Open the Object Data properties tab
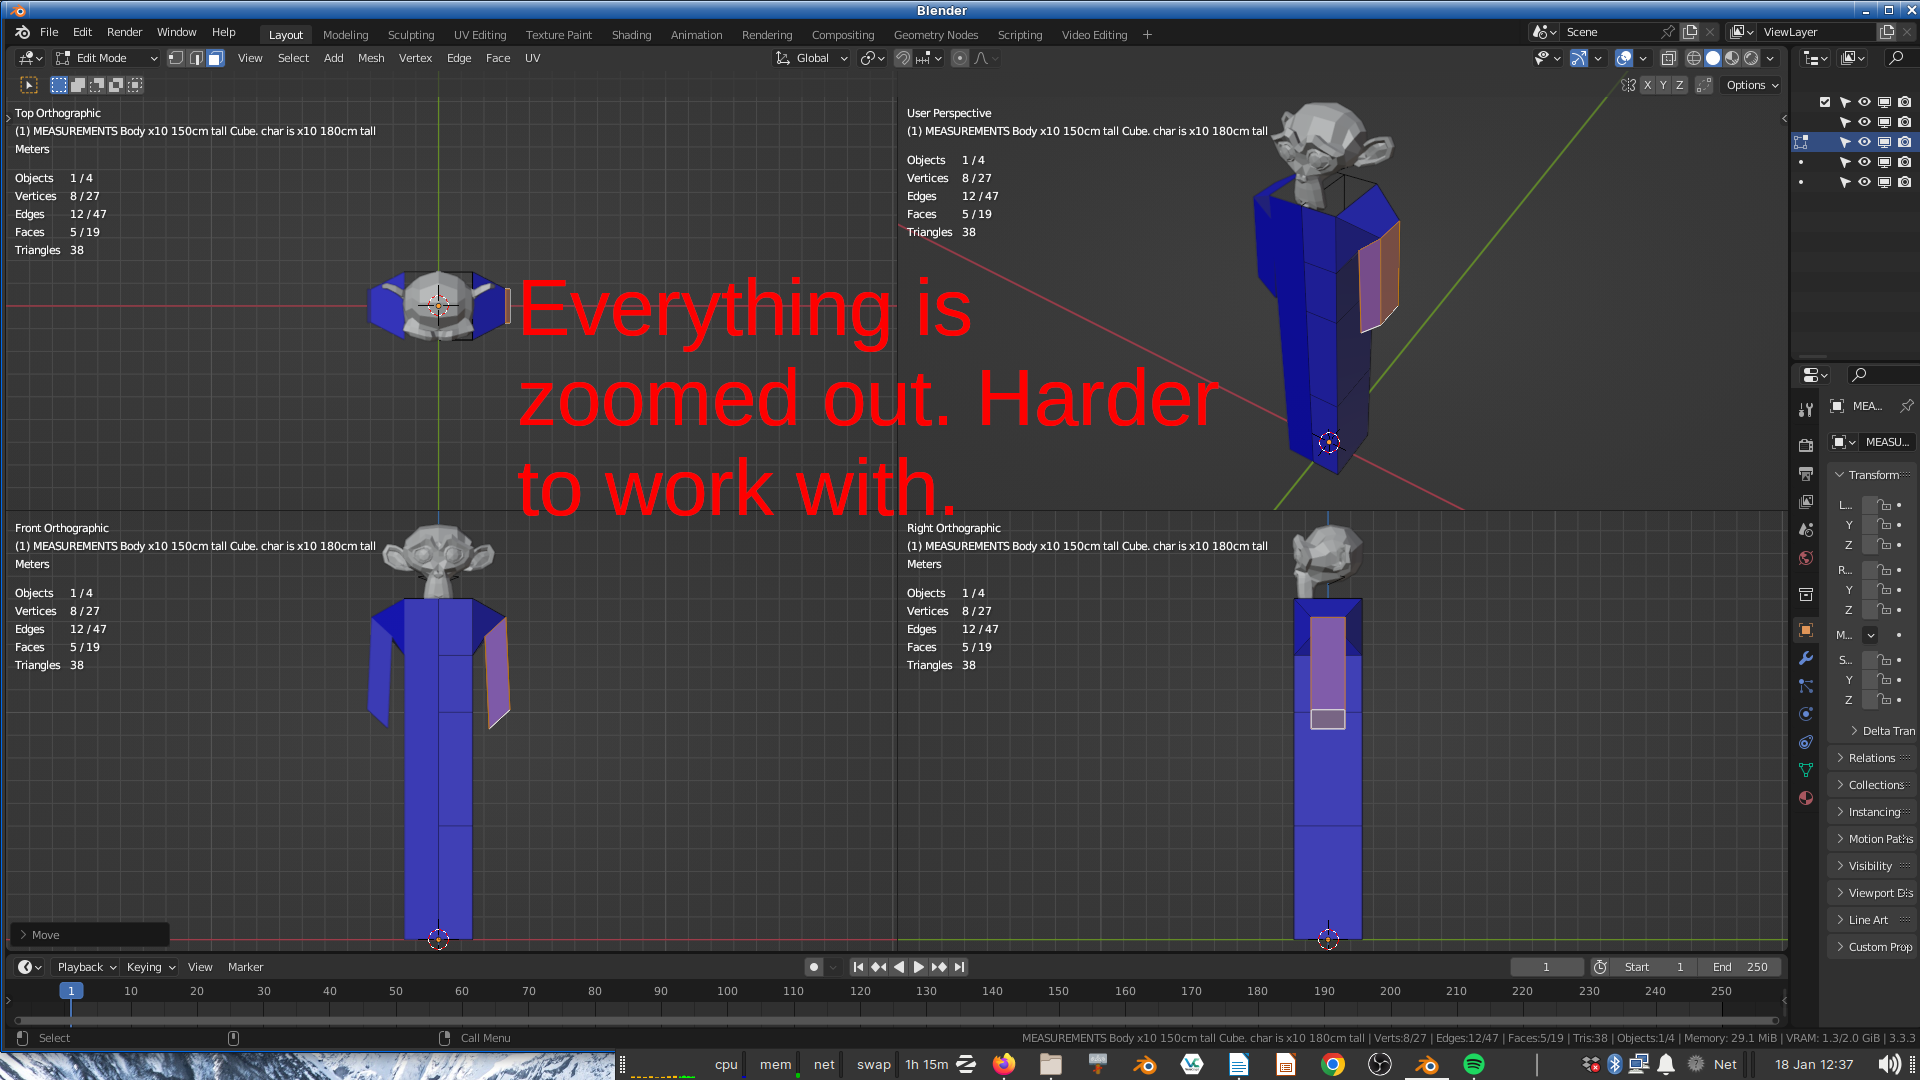The image size is (1920, 1080). 1805,770
